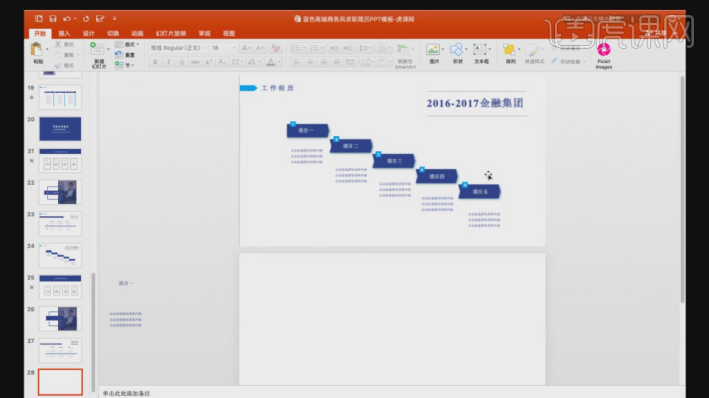Click the 2016-2017金融集团 title text

click(475, 103)
